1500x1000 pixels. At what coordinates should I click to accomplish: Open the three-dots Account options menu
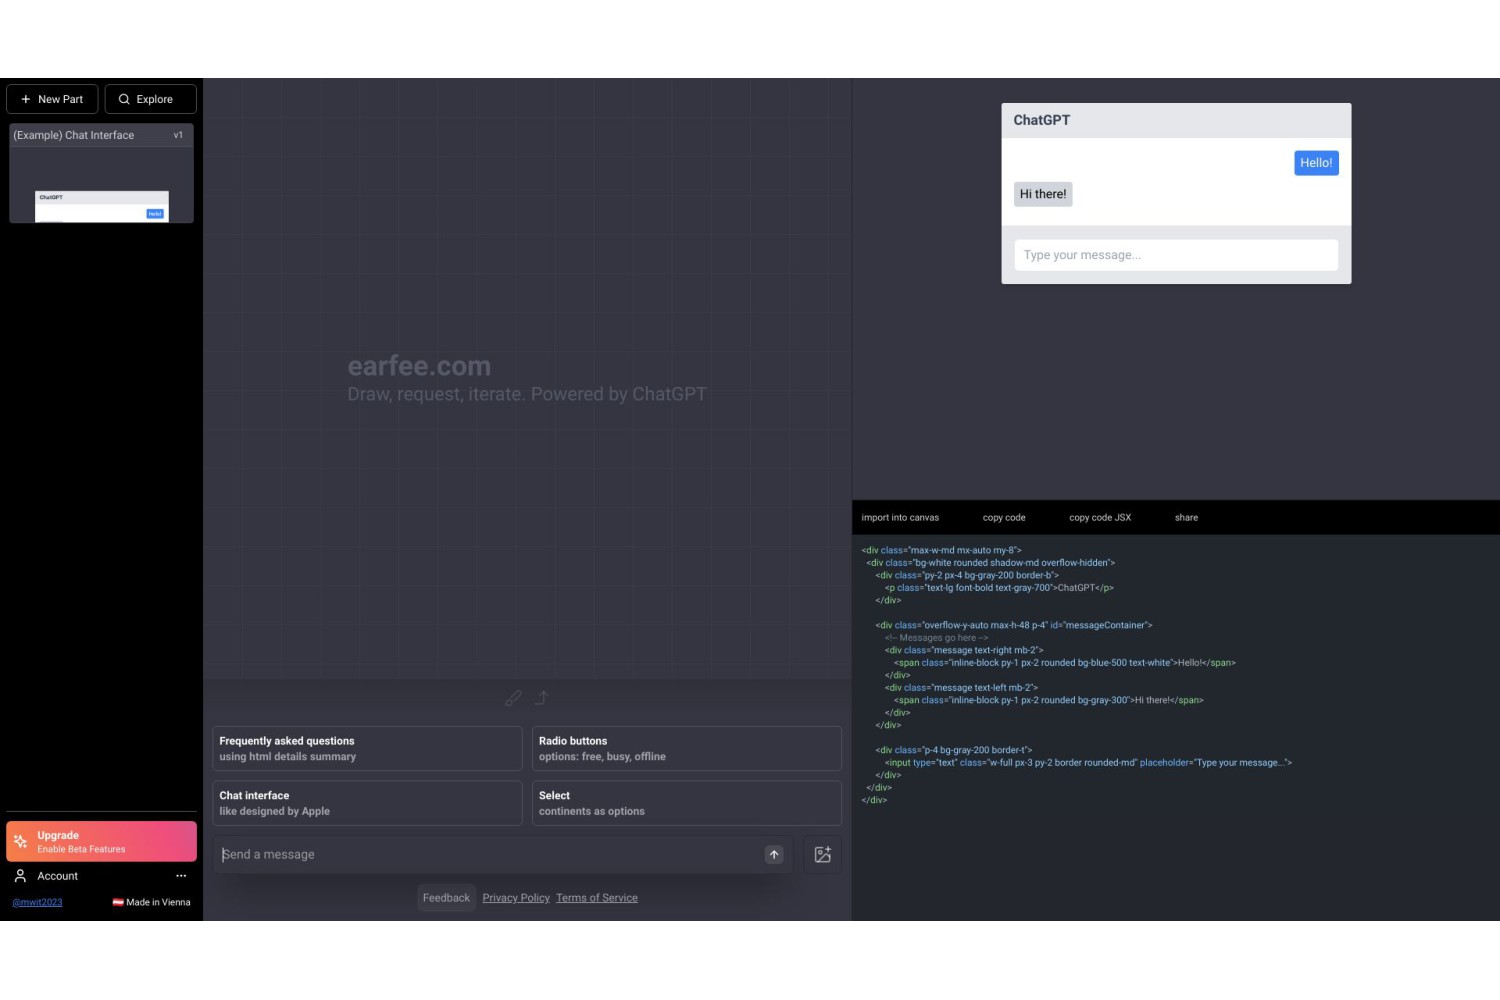pos(181,876)
